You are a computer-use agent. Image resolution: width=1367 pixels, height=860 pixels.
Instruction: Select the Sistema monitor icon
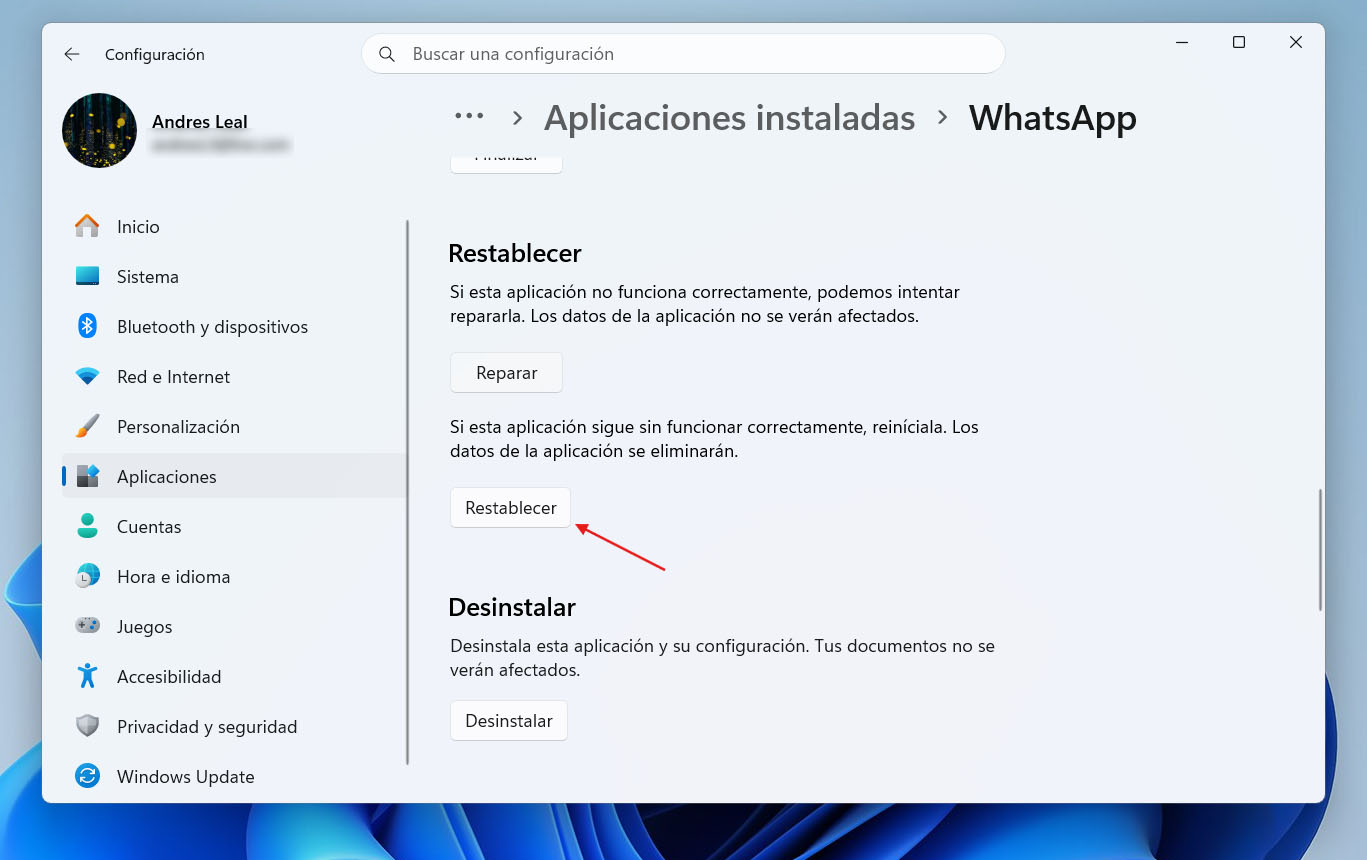click(87, 277)
